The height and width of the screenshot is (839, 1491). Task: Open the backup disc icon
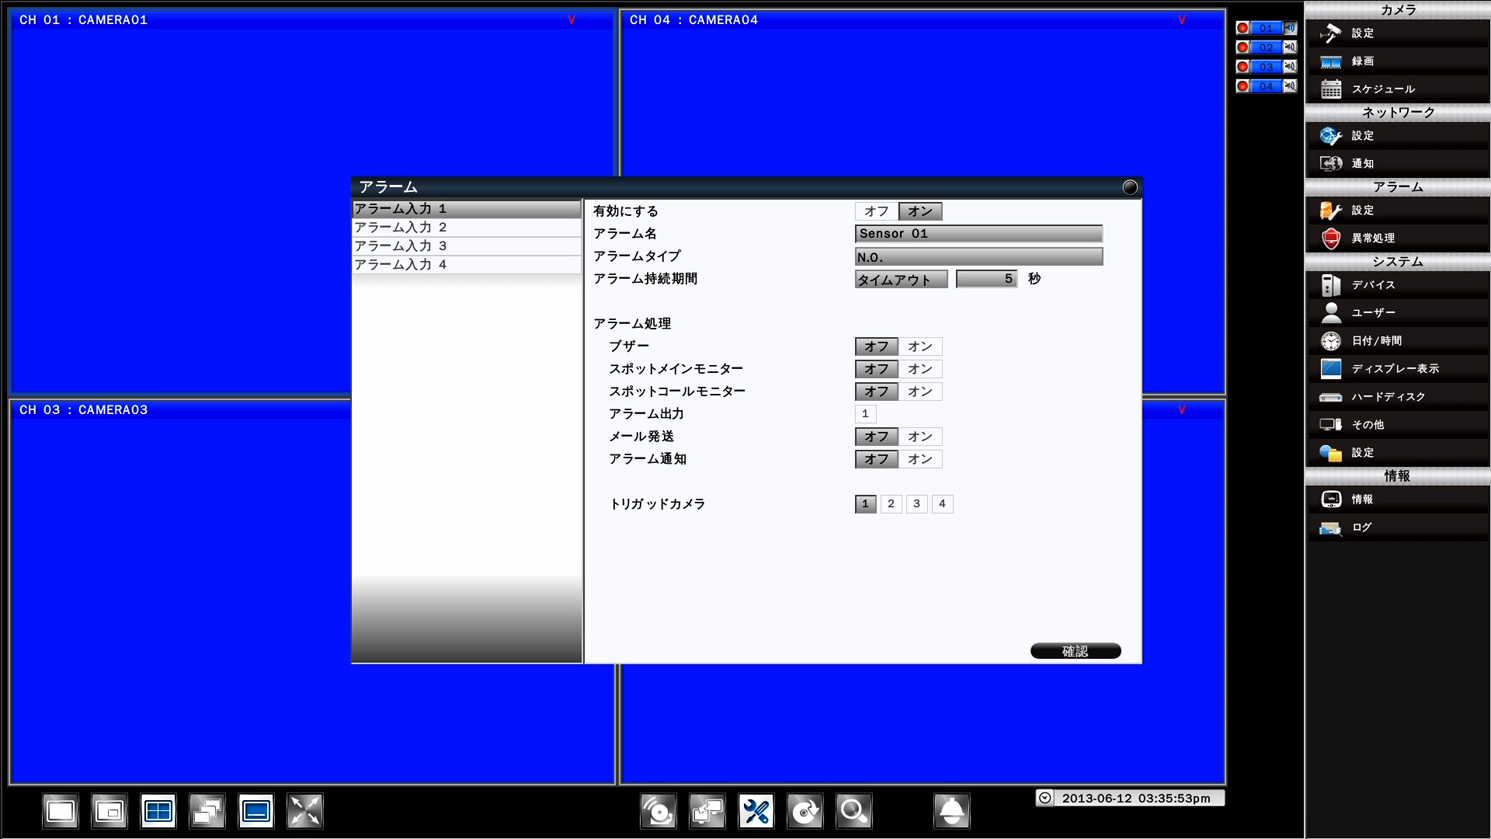pos(805,811)
